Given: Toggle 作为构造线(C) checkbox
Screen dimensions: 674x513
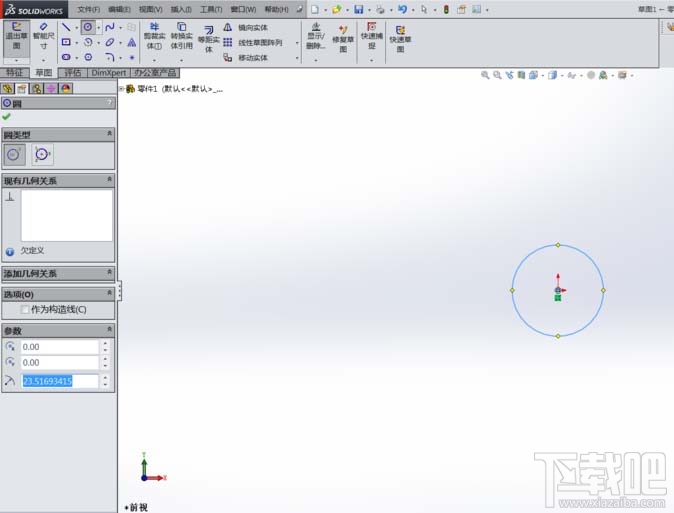Looking at the screenshot, I should tap(25, 309).
